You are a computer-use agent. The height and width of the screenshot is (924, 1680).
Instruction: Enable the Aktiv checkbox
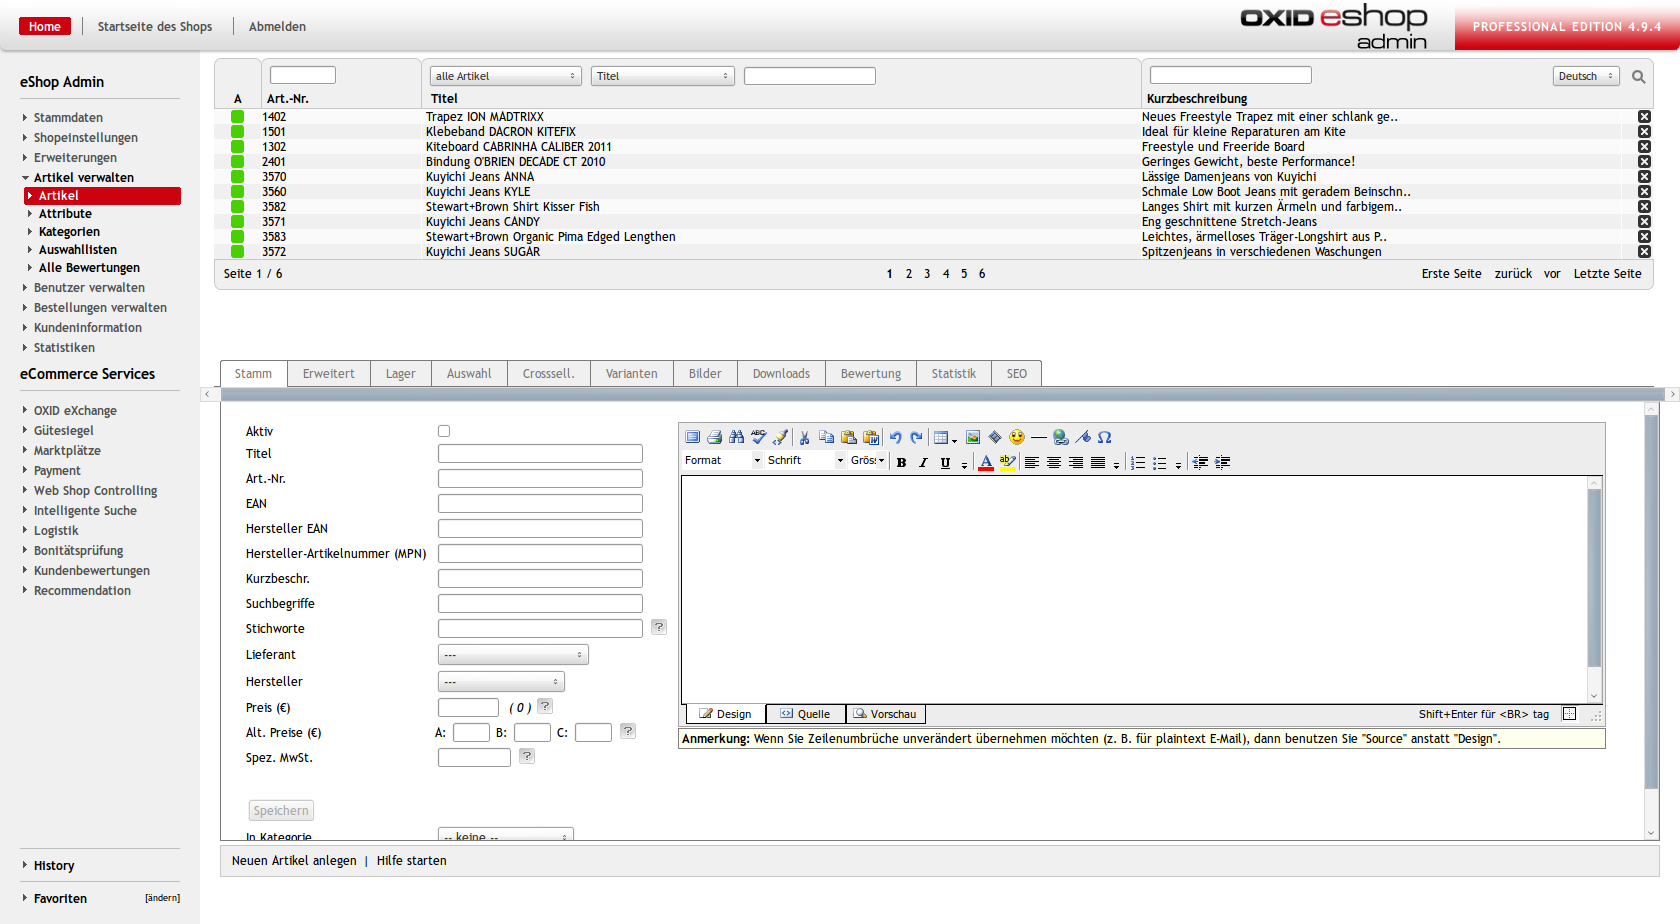(x=444, y=431)
